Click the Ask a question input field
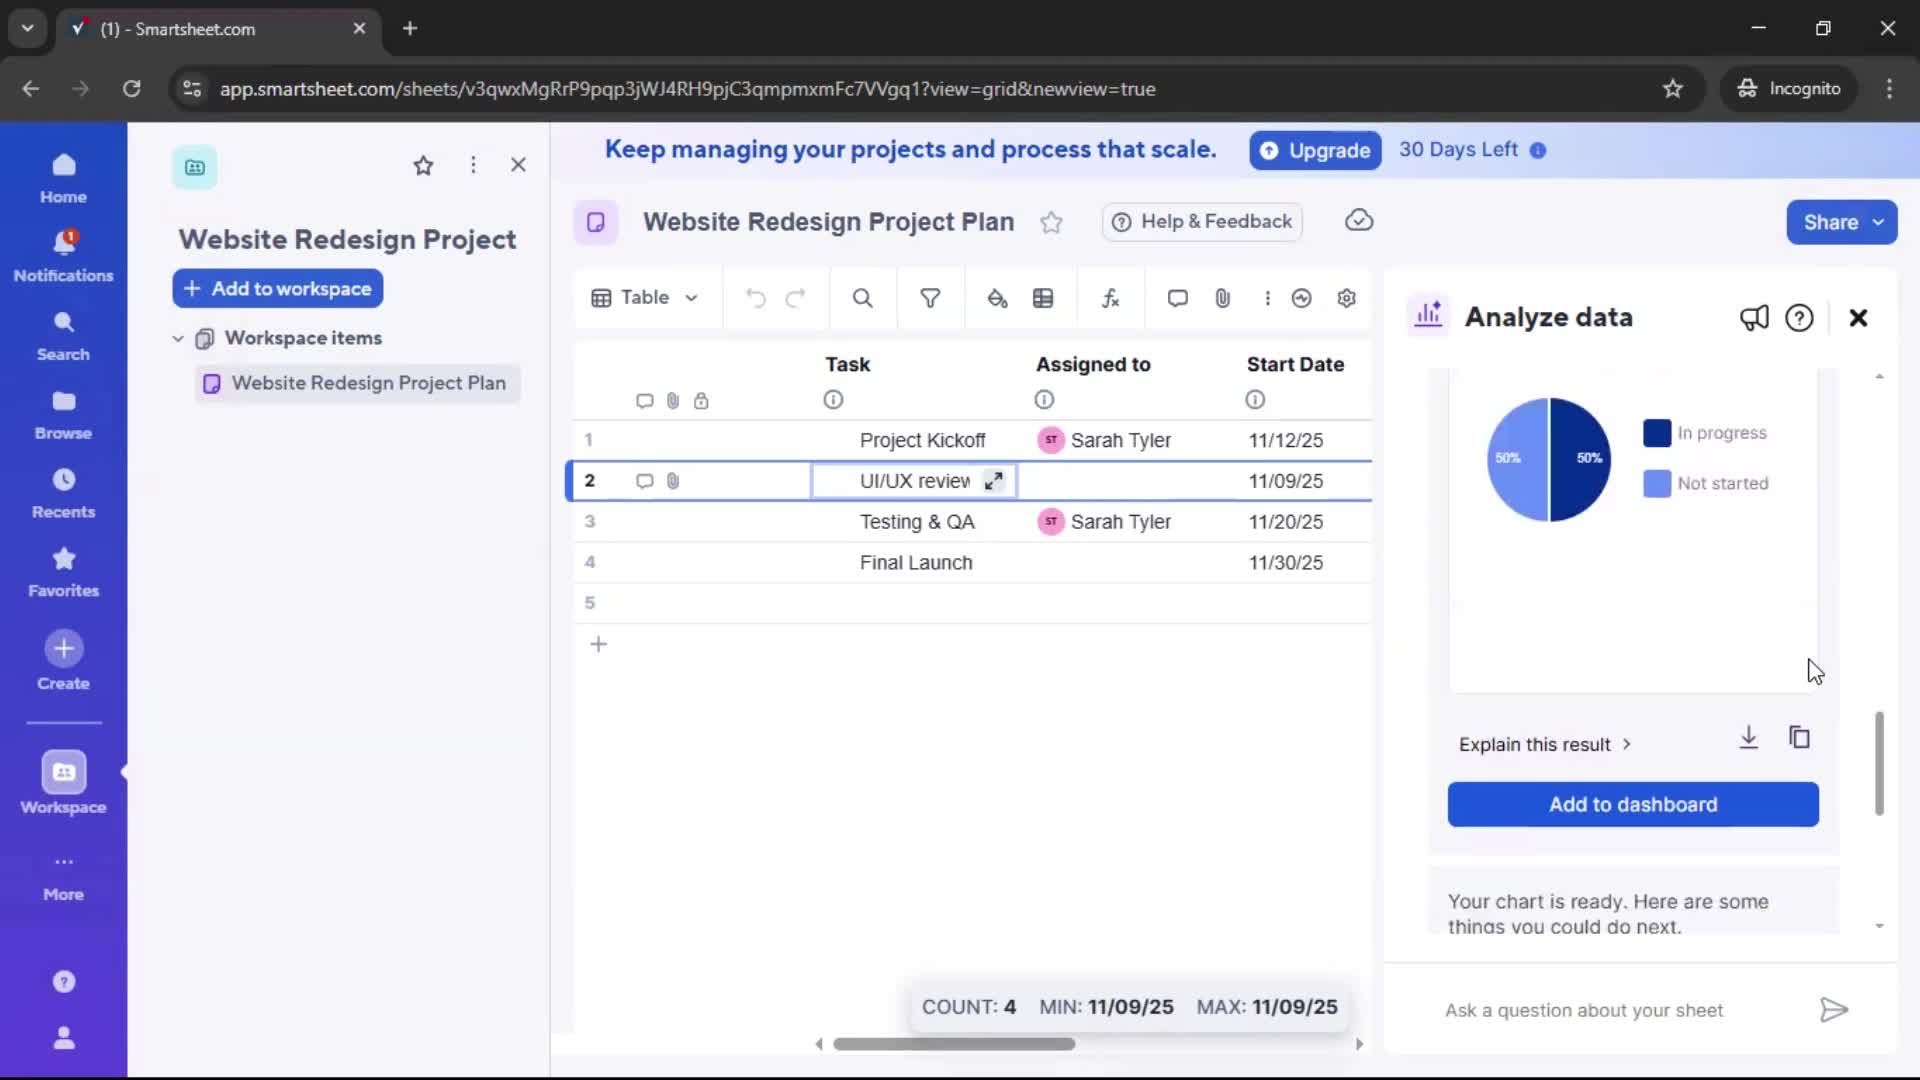 click(1584, 1010)
